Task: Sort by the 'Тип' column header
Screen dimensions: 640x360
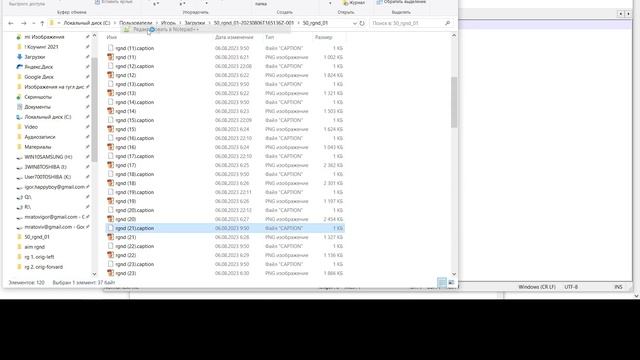Action: pos(269,37)
